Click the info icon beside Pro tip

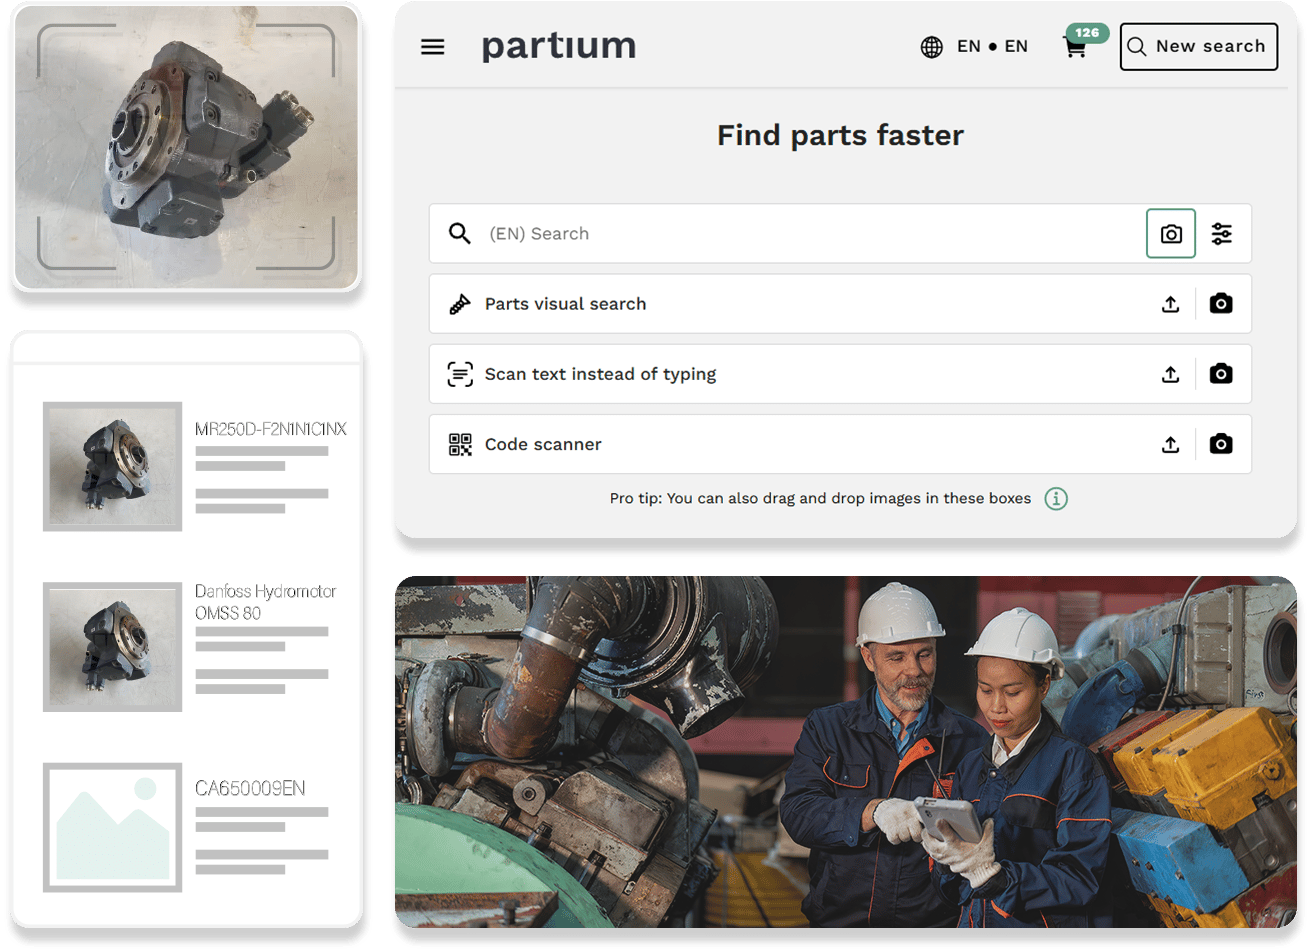(1056, 498)
